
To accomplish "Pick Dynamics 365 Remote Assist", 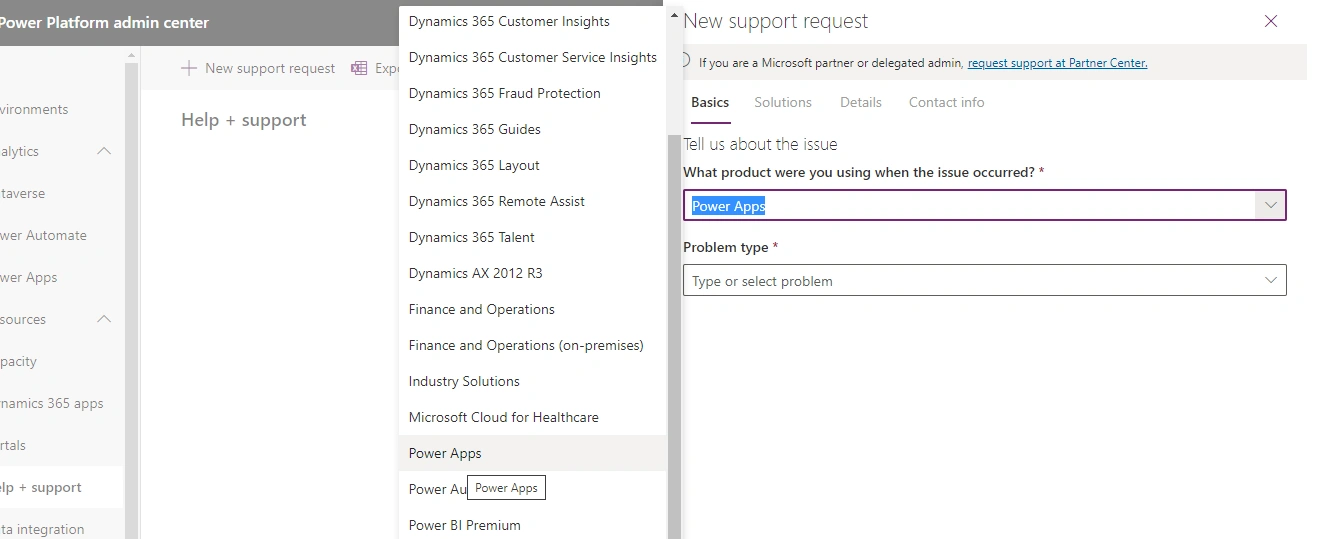I will point(532,201).
